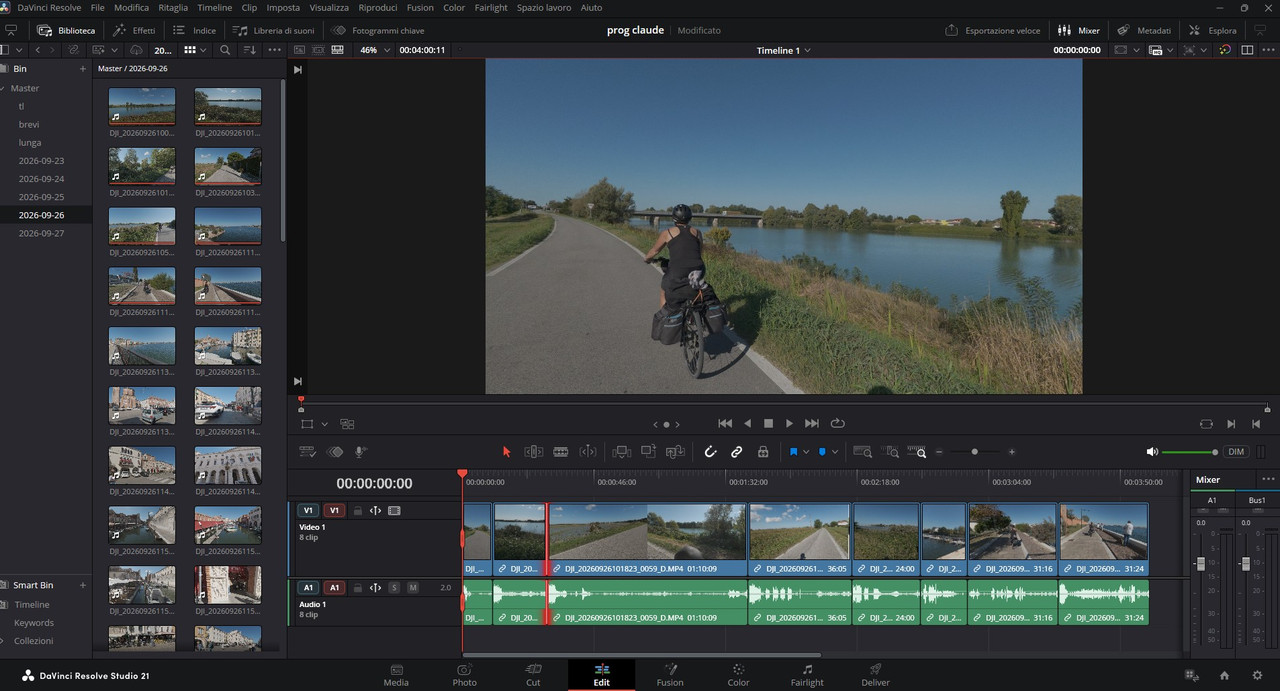Open the Fusion menu in menu bar
The height and width of the screenshot is (691, 1280).
coord(420,7)
